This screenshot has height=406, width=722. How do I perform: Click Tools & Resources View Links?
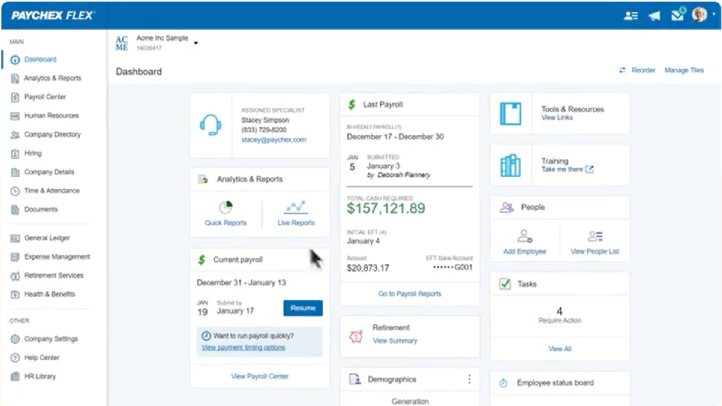557,118
